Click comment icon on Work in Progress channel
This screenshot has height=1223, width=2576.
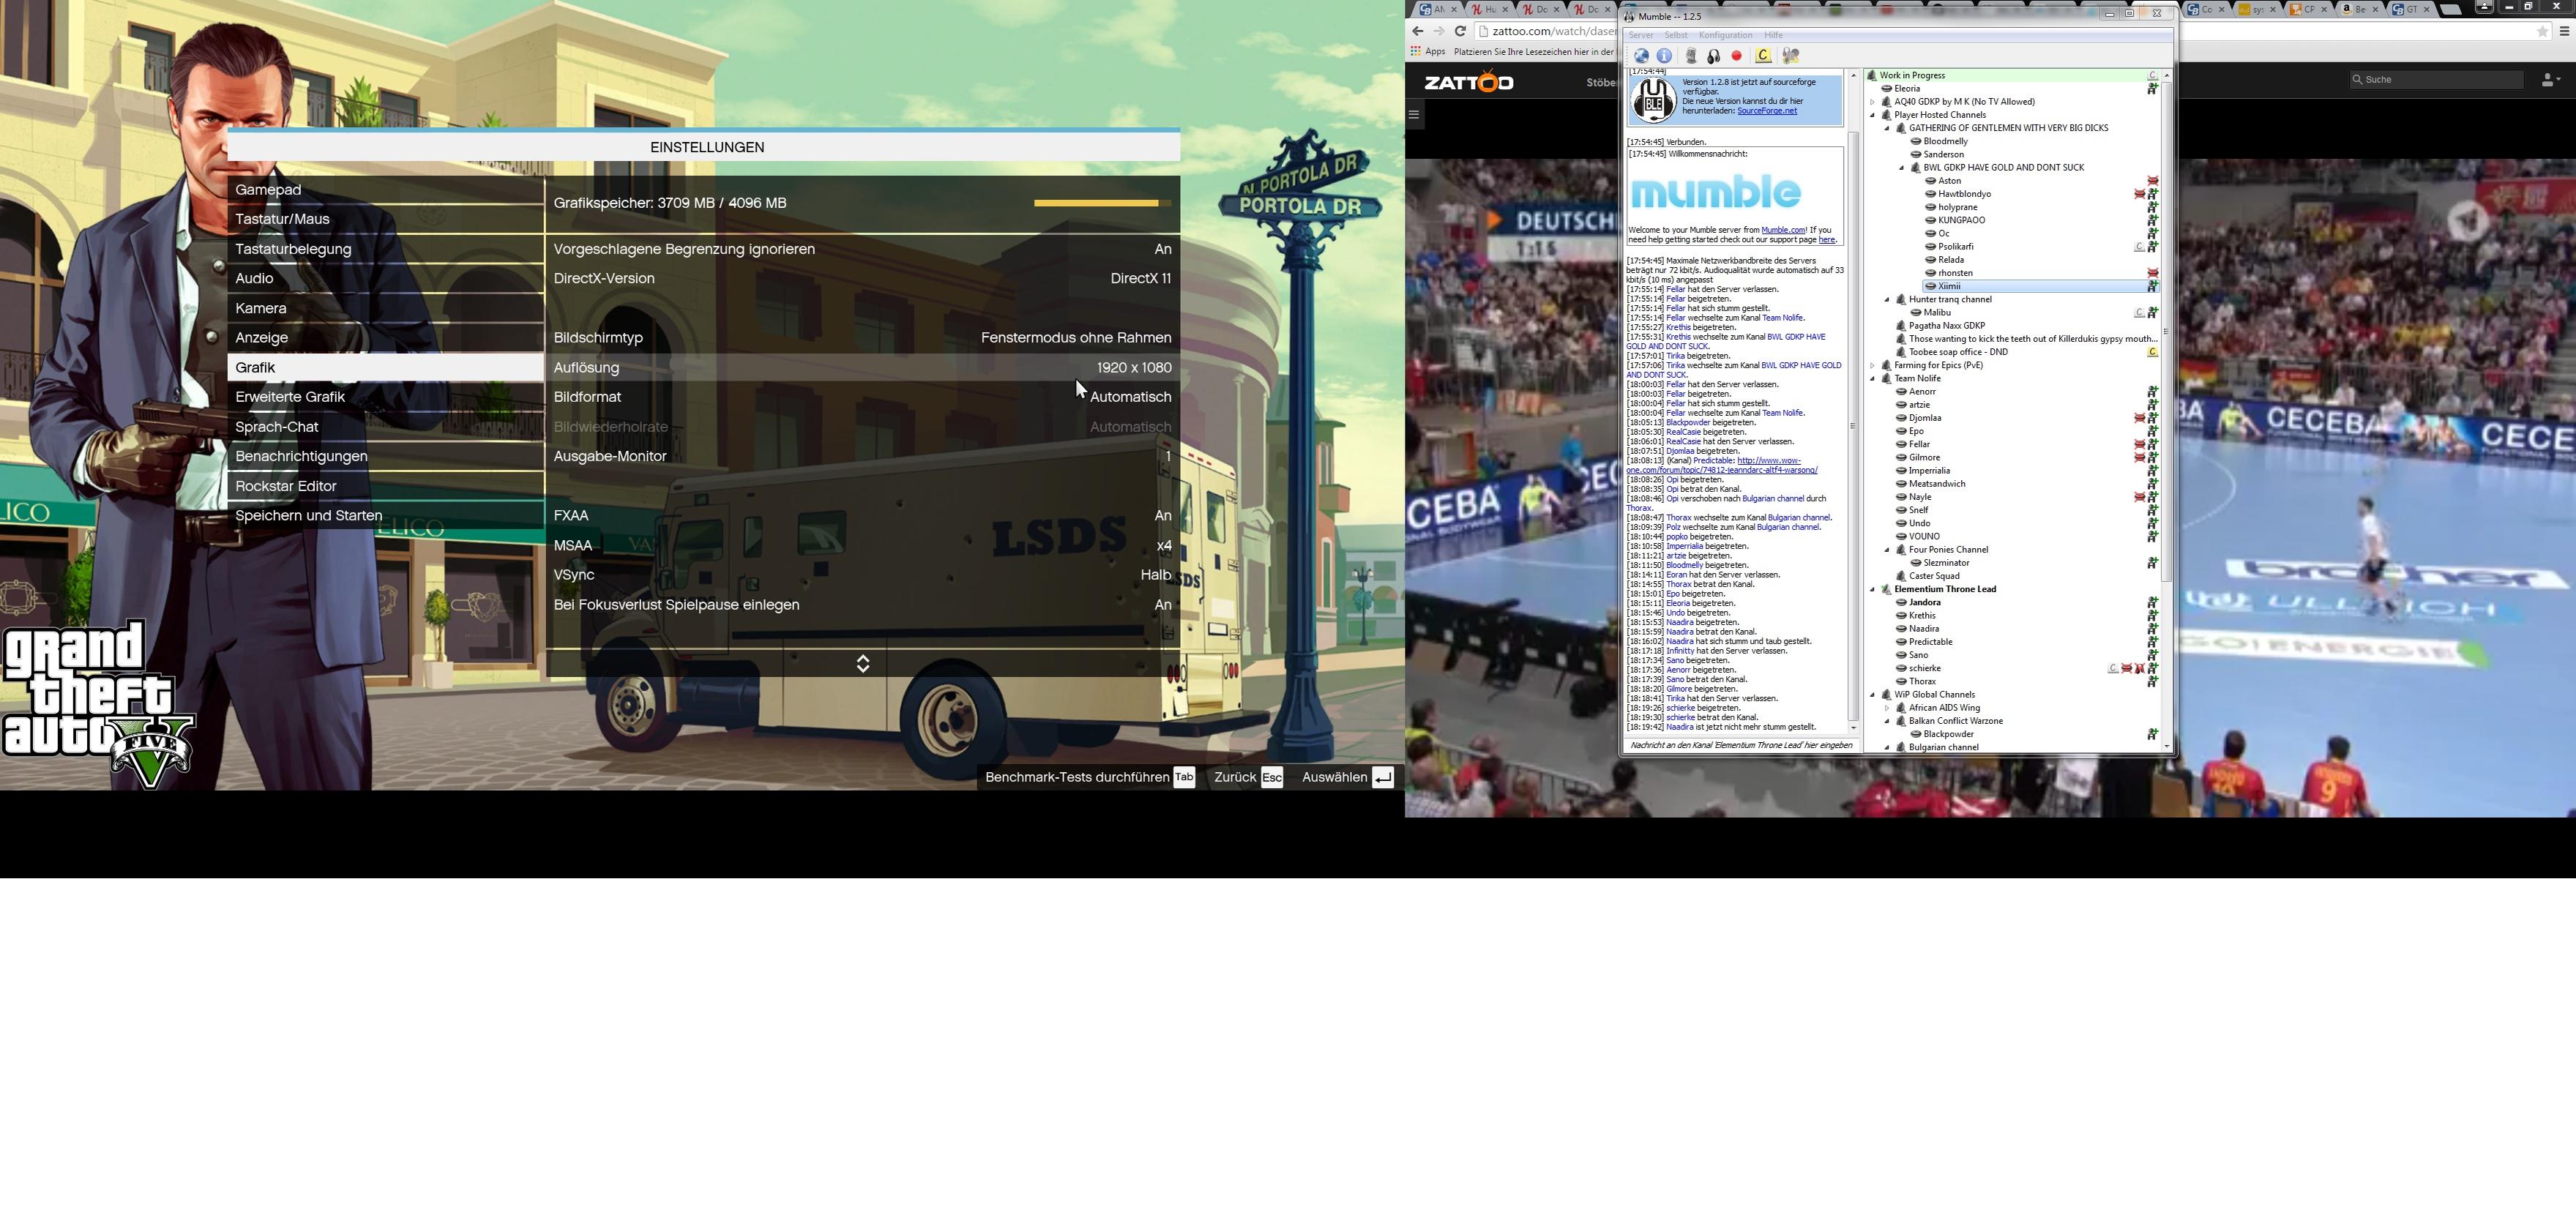(x=2153, y=75)
